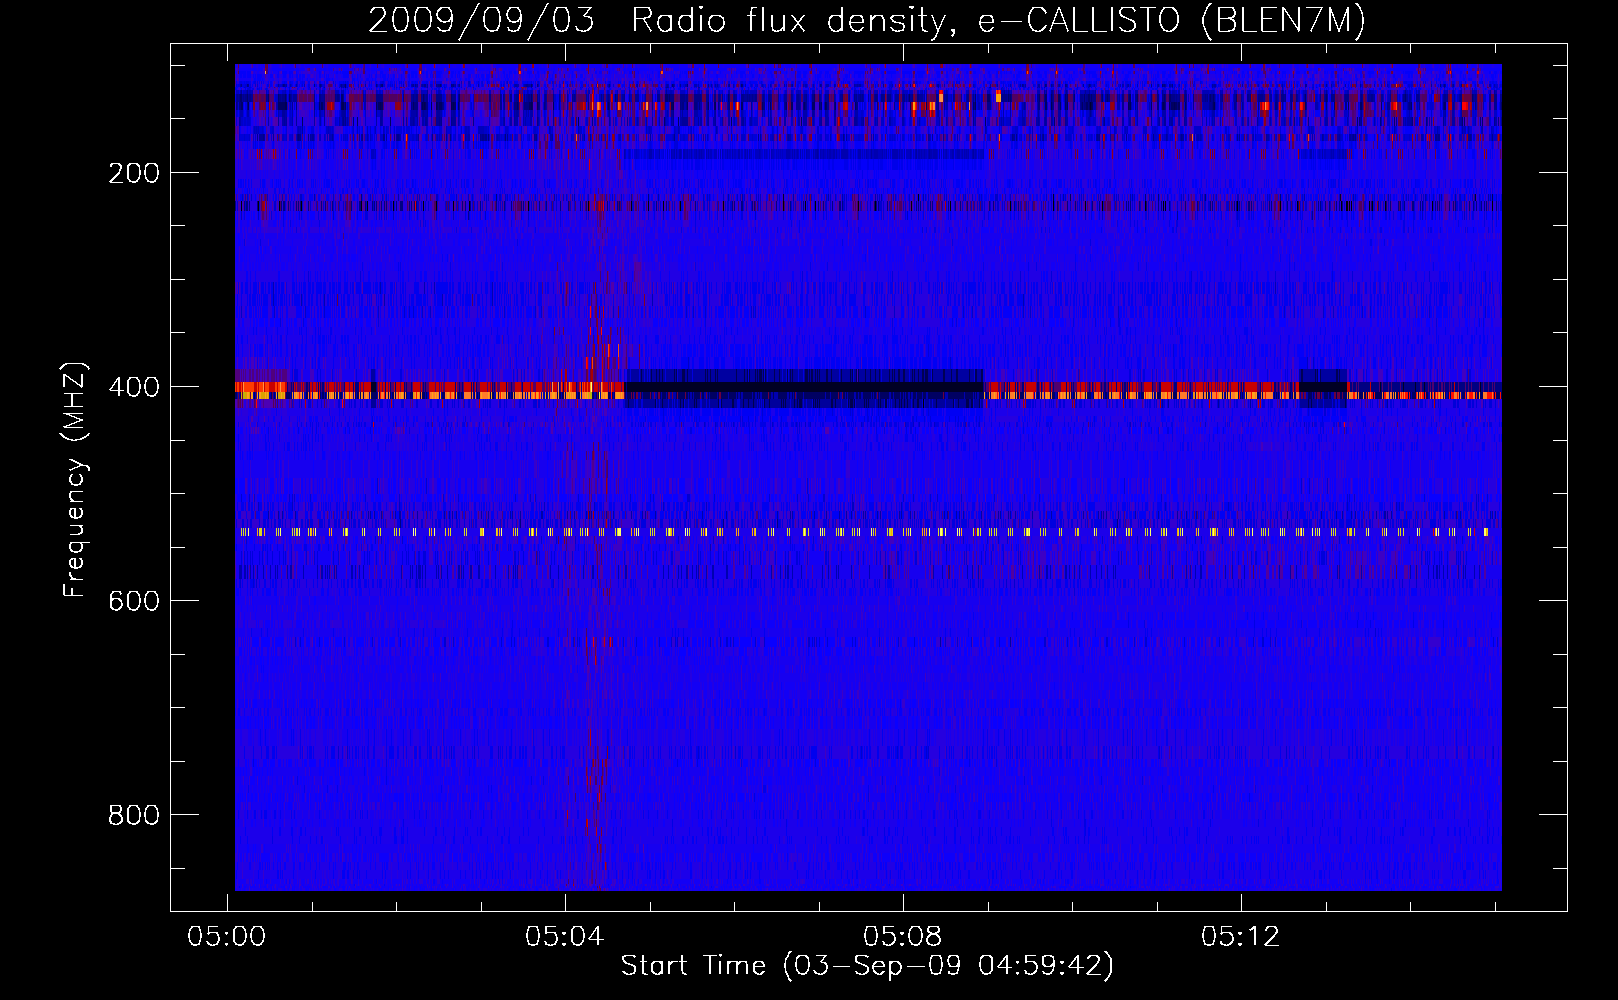The image size is (1618, 1000).
Task: Click the 800 frequency tick label
Action: click(x=134, y=815)
